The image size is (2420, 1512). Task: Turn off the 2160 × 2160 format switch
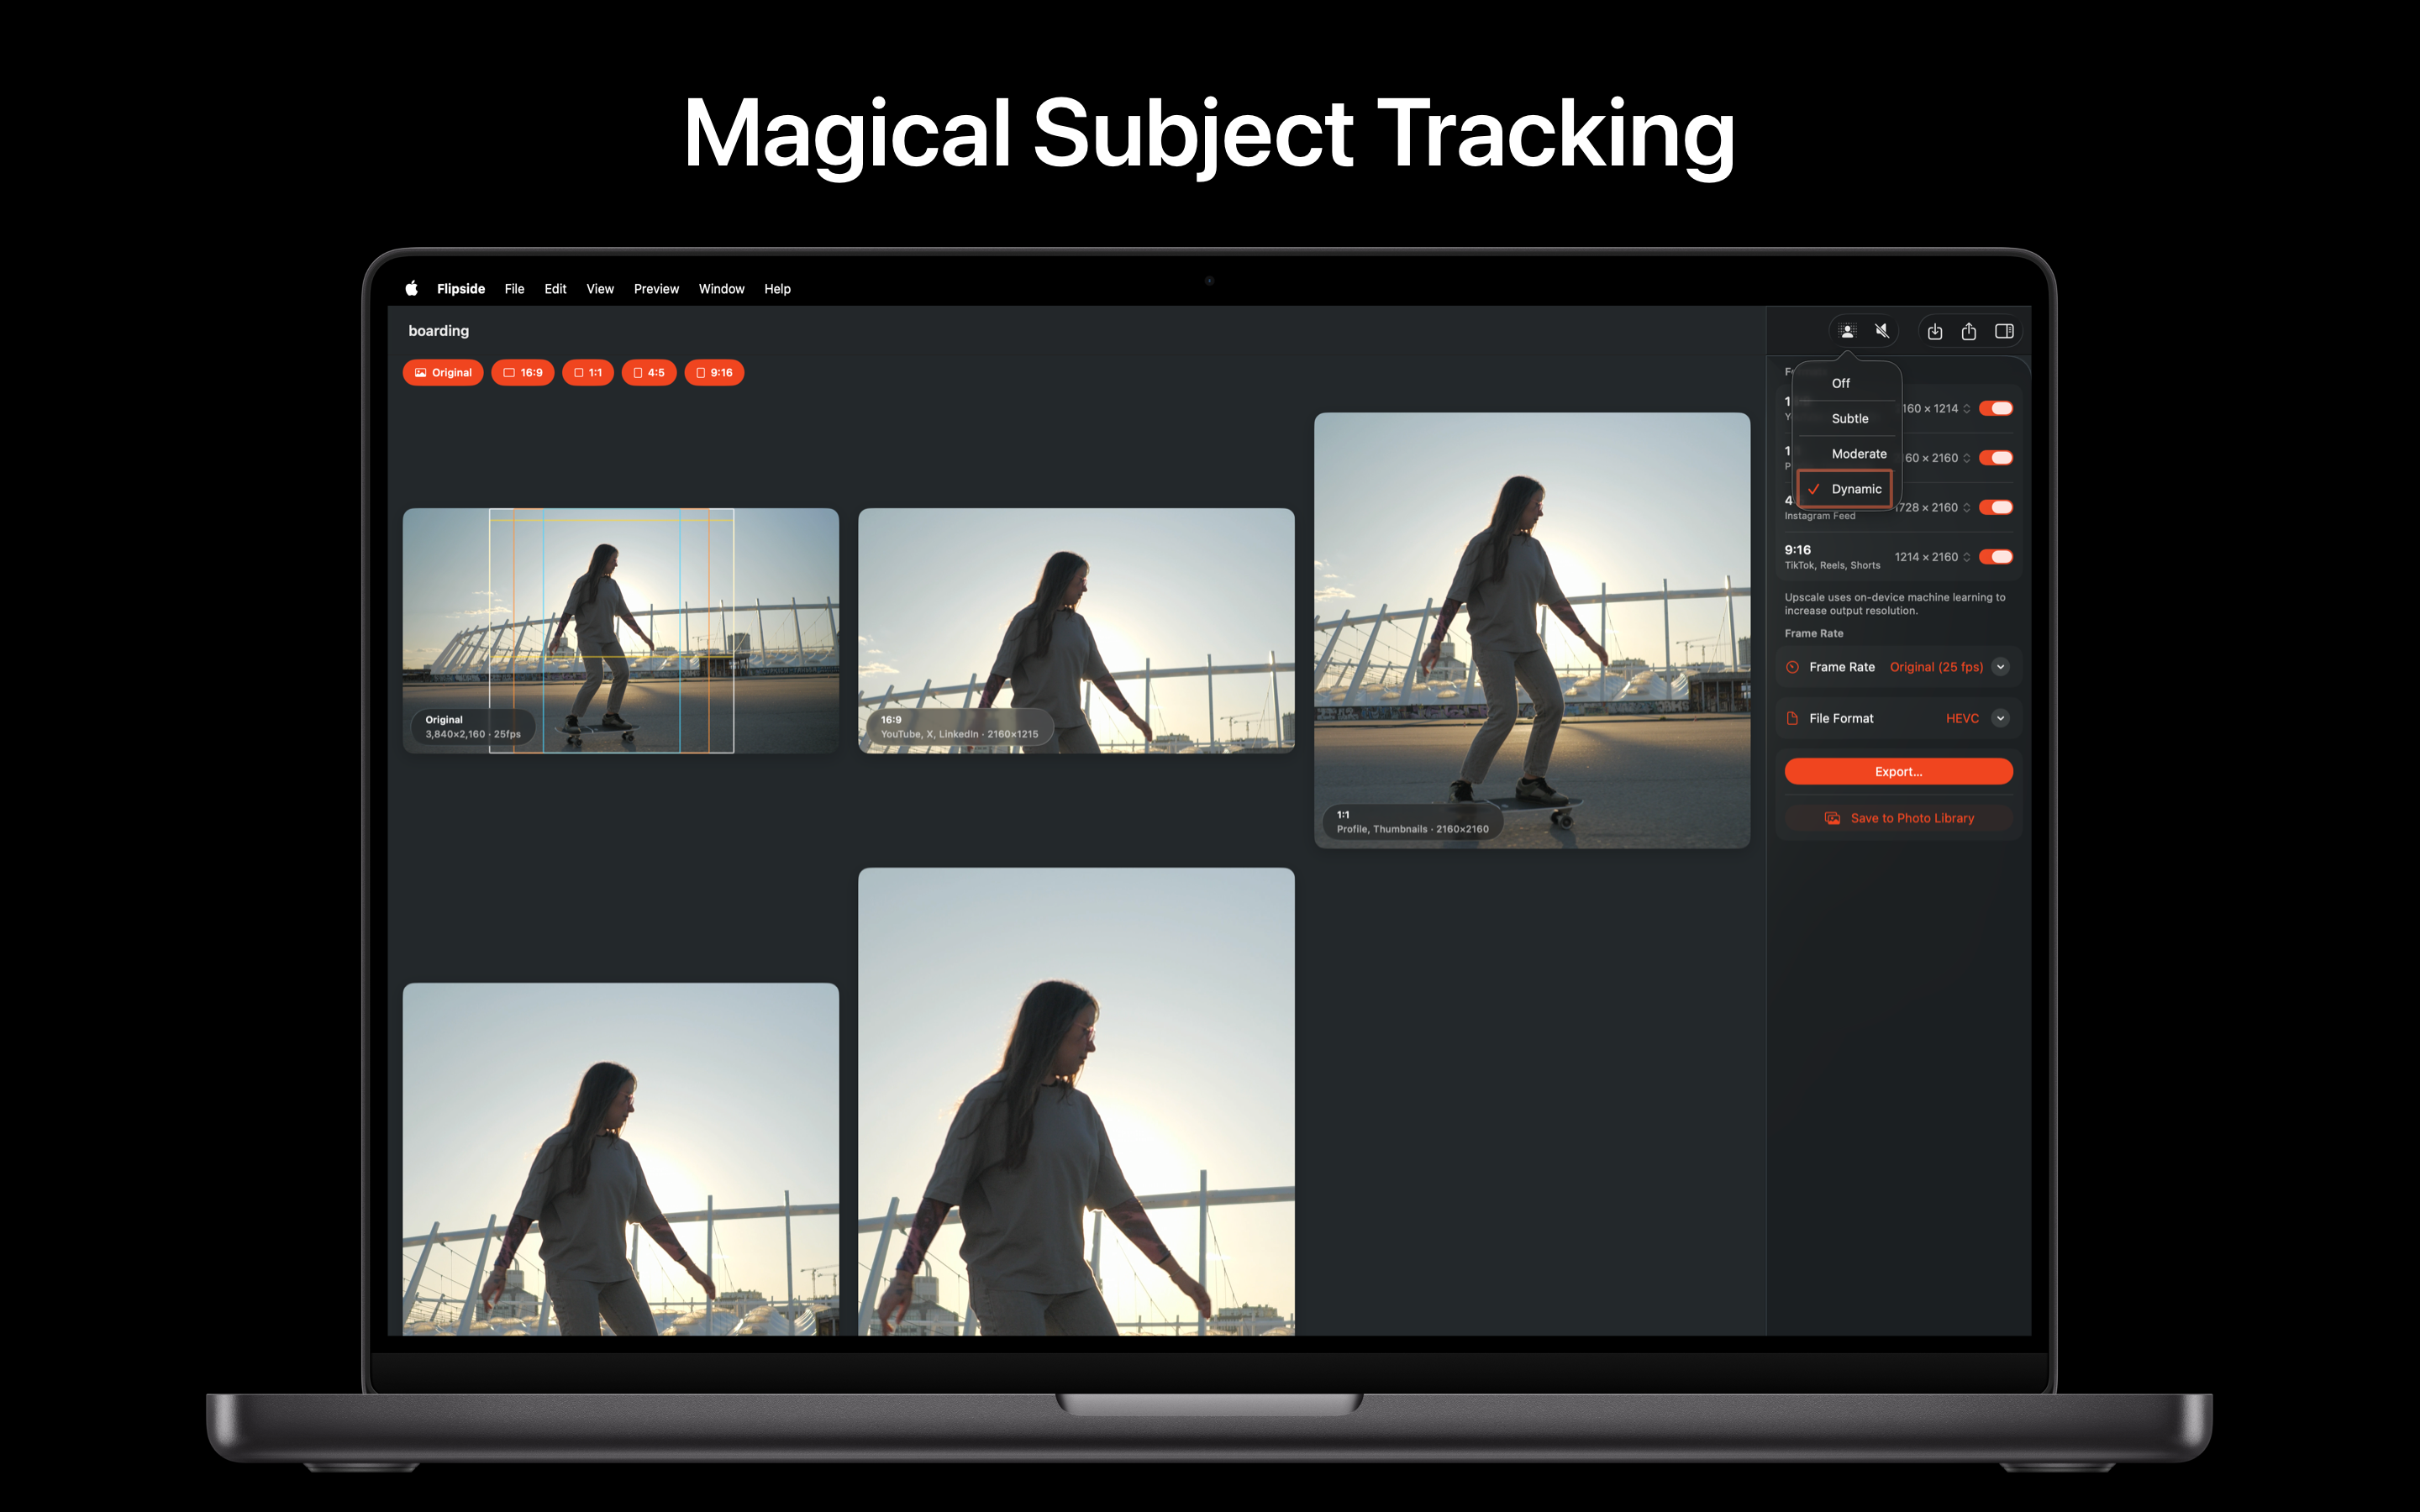click(1996, 458)
